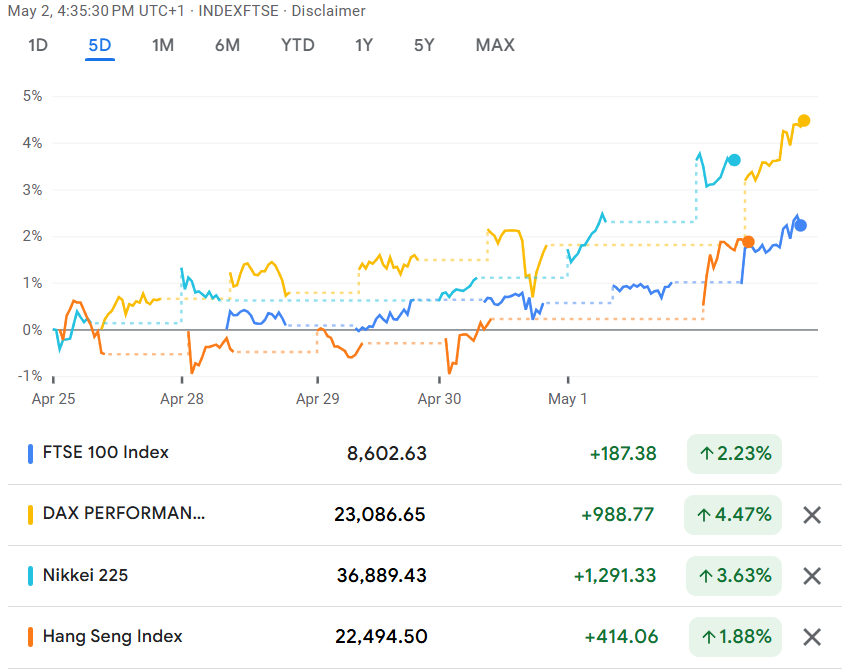
Task: Remove Nikkei 225 from comparison
Action: (812, 576)
